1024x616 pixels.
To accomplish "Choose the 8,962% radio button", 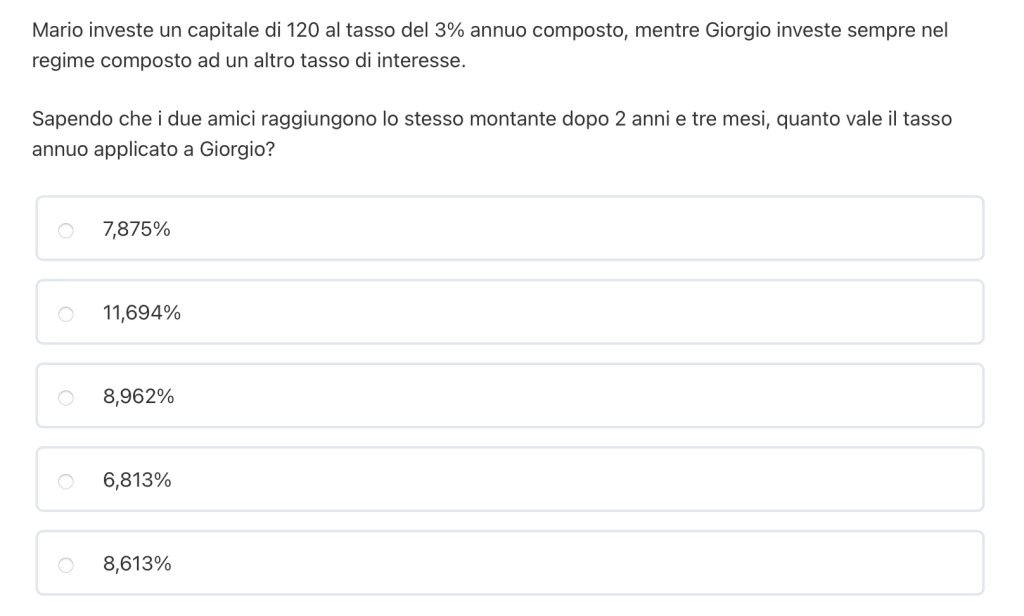I will [x=66, y=397].
